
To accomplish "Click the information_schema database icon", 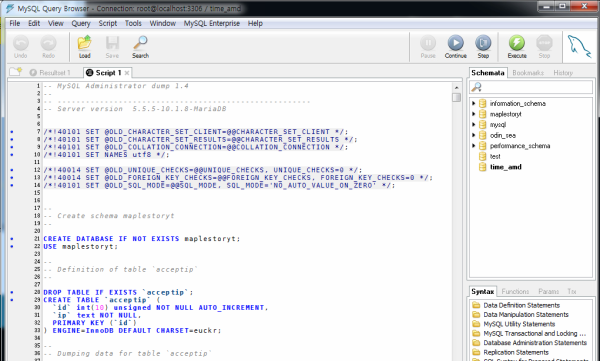I will pos(483,103).
